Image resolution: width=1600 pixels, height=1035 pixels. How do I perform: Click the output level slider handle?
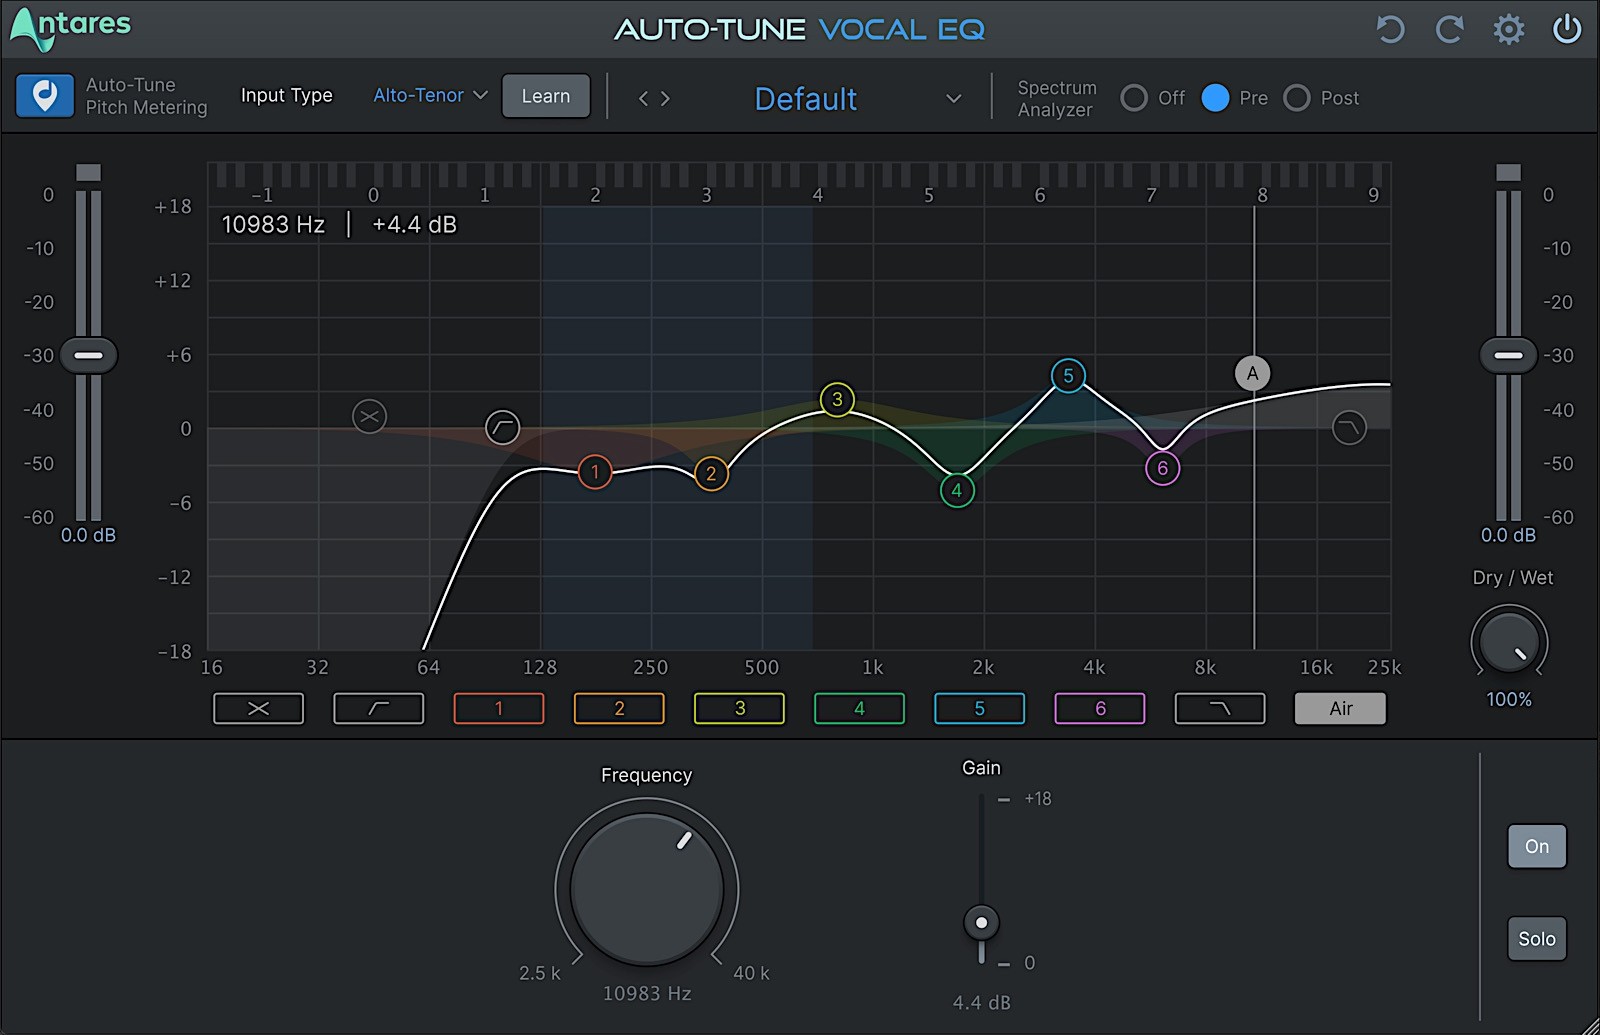(1508, 355)
